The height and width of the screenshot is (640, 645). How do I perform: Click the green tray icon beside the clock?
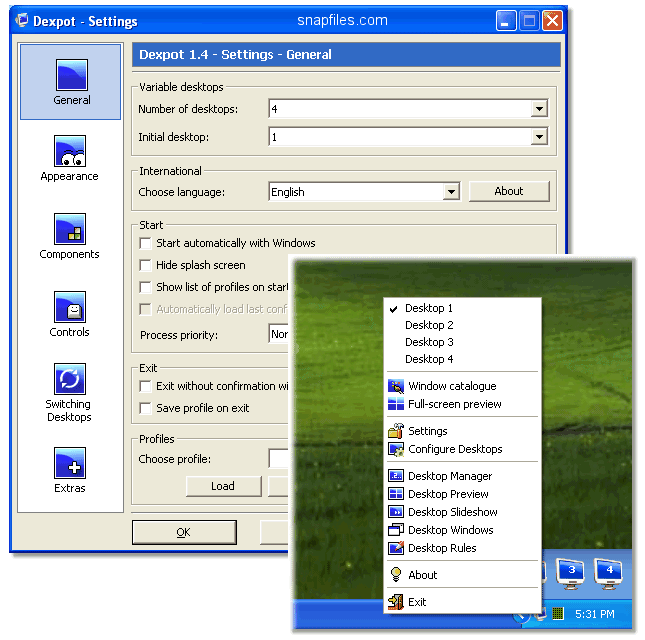[x=557, y=614]
